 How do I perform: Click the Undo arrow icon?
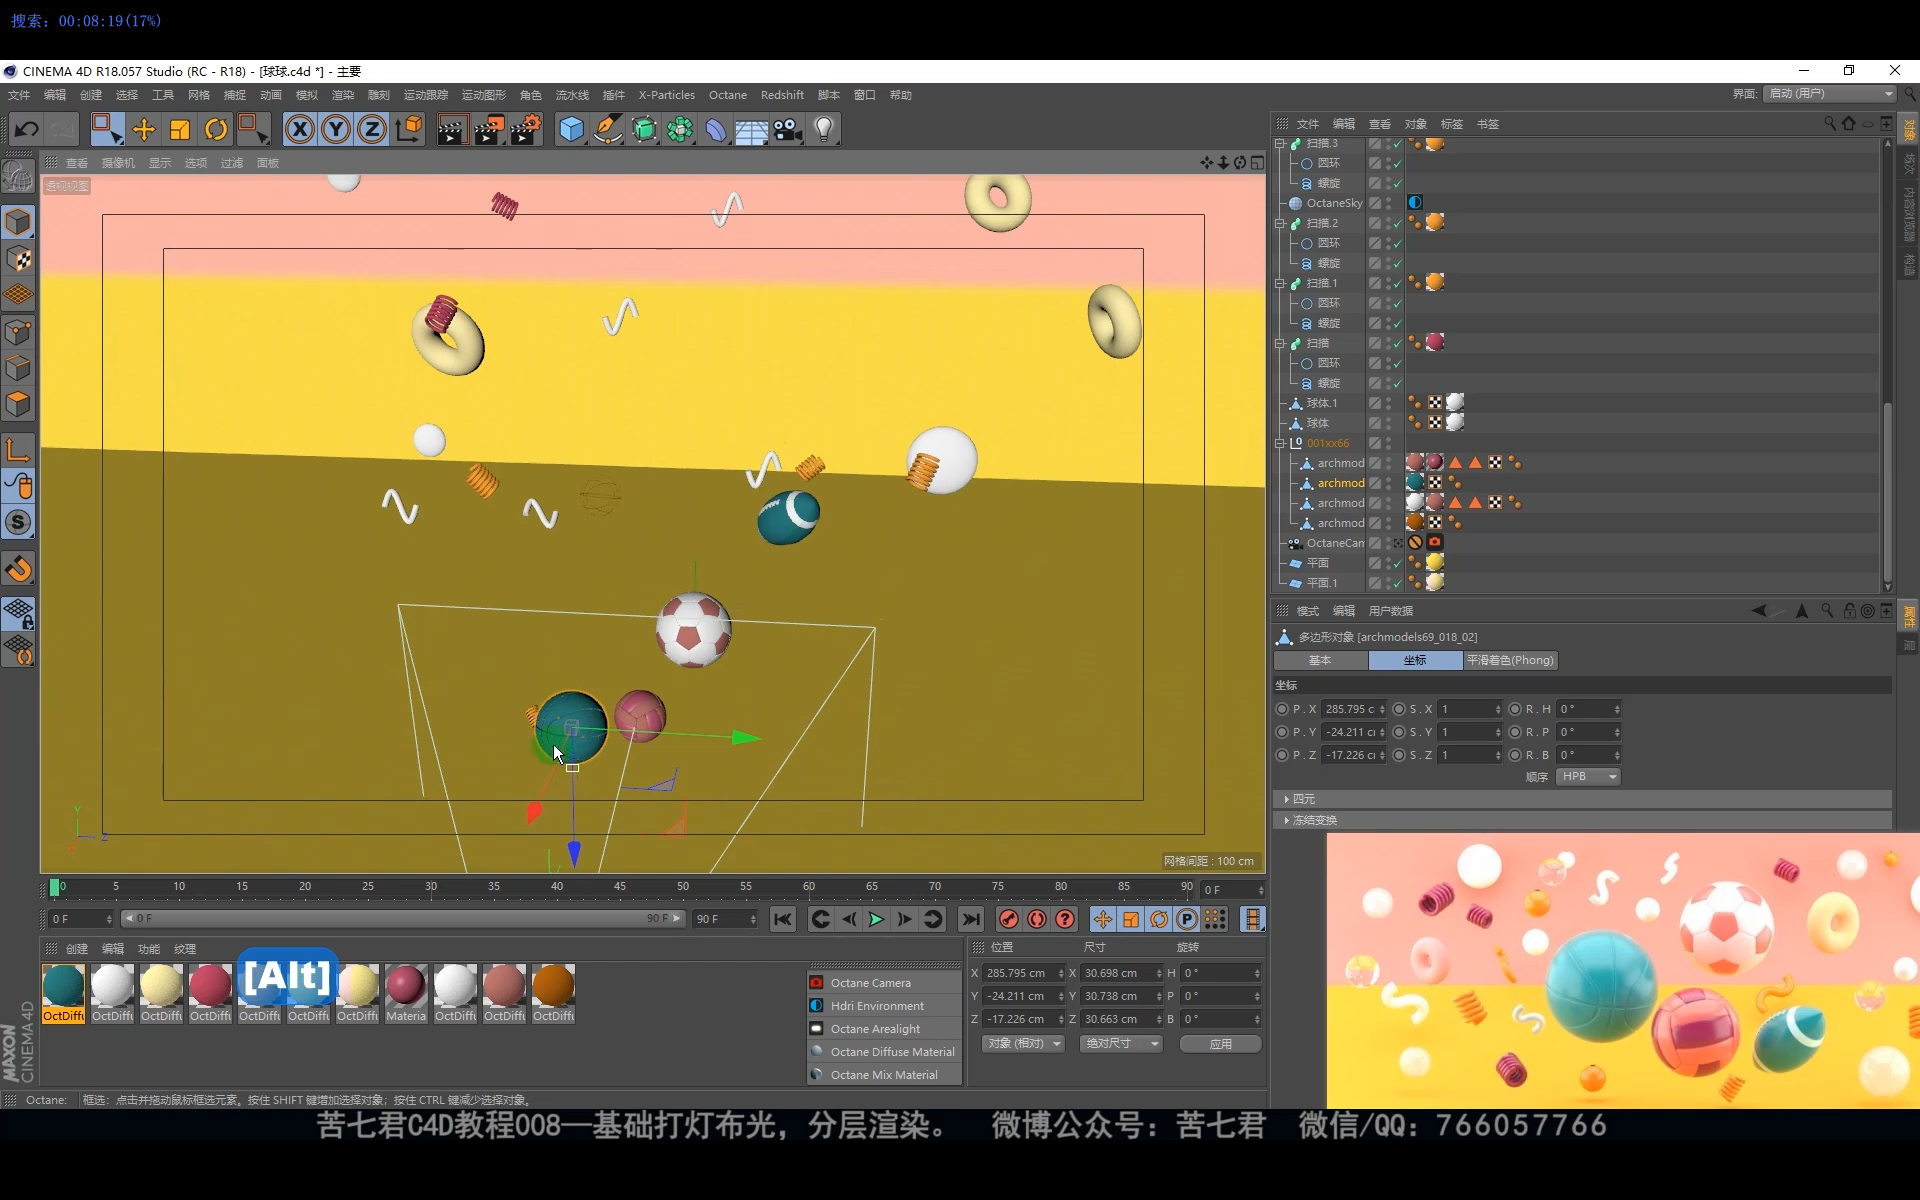[x=27, y=129]
